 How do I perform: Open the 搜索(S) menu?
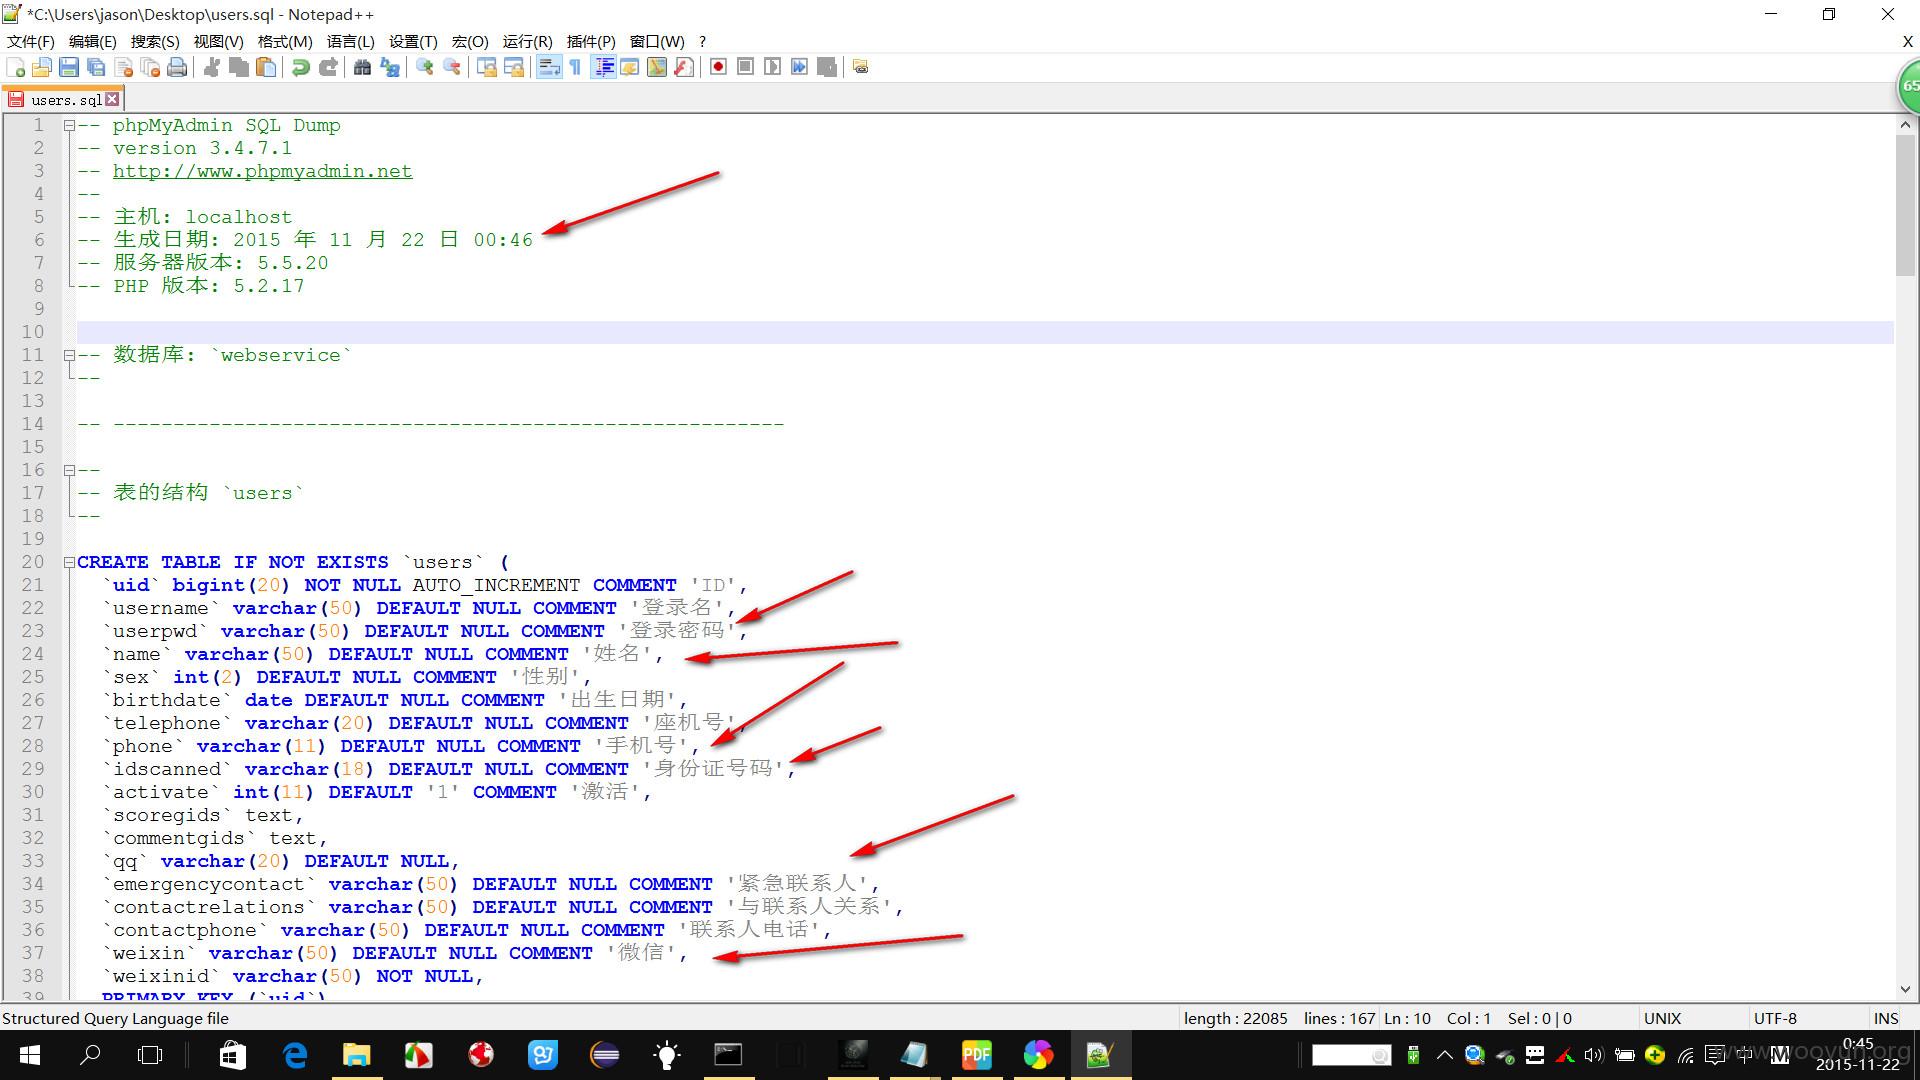point(155,41)
